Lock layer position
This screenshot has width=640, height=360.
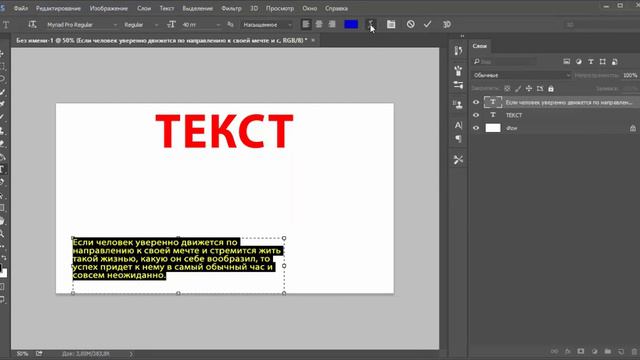click(x=529, y=89)
